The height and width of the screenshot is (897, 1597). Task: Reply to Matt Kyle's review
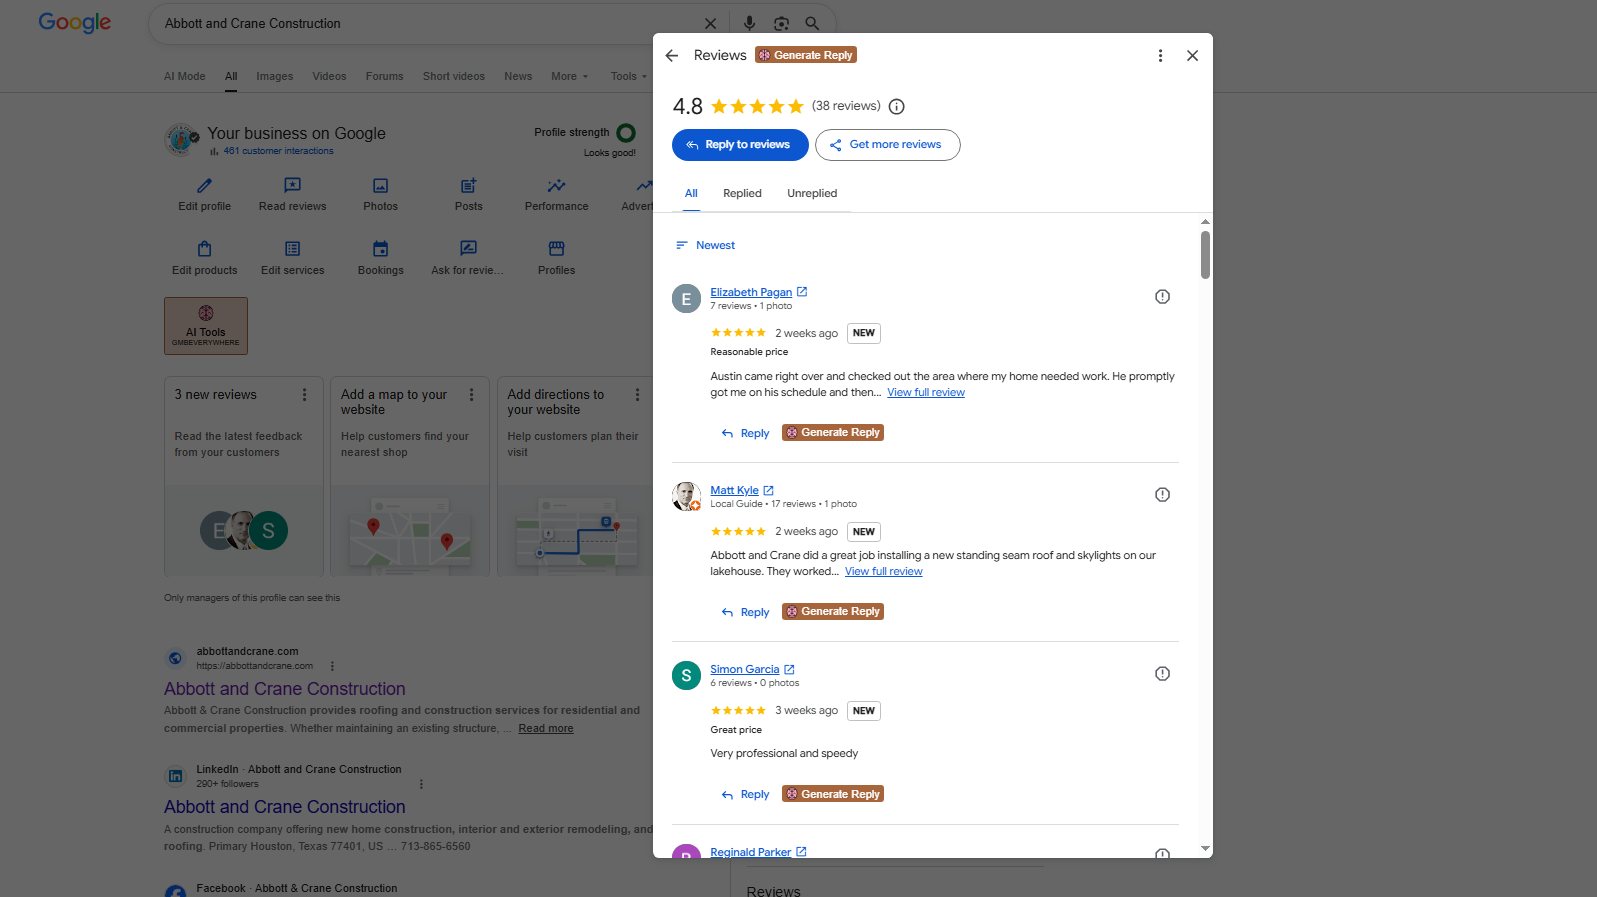point(746,612)
